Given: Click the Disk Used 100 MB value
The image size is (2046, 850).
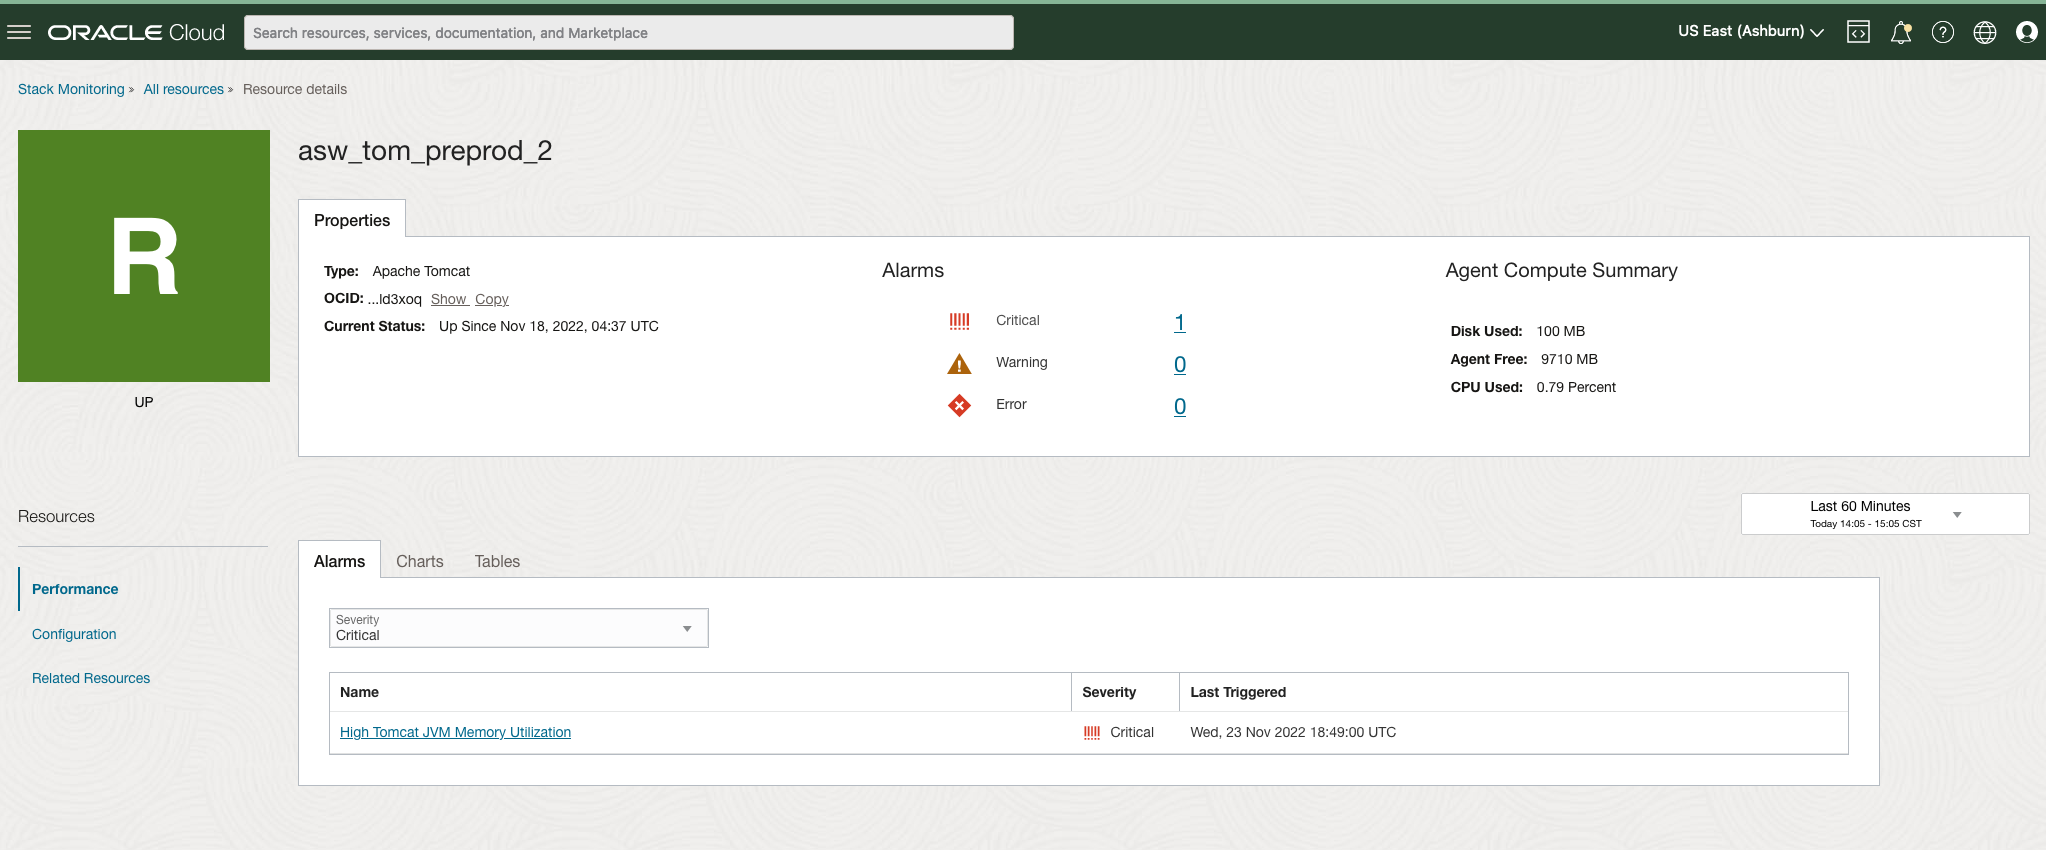Looking at the screenshot, I should [1561, 331].
